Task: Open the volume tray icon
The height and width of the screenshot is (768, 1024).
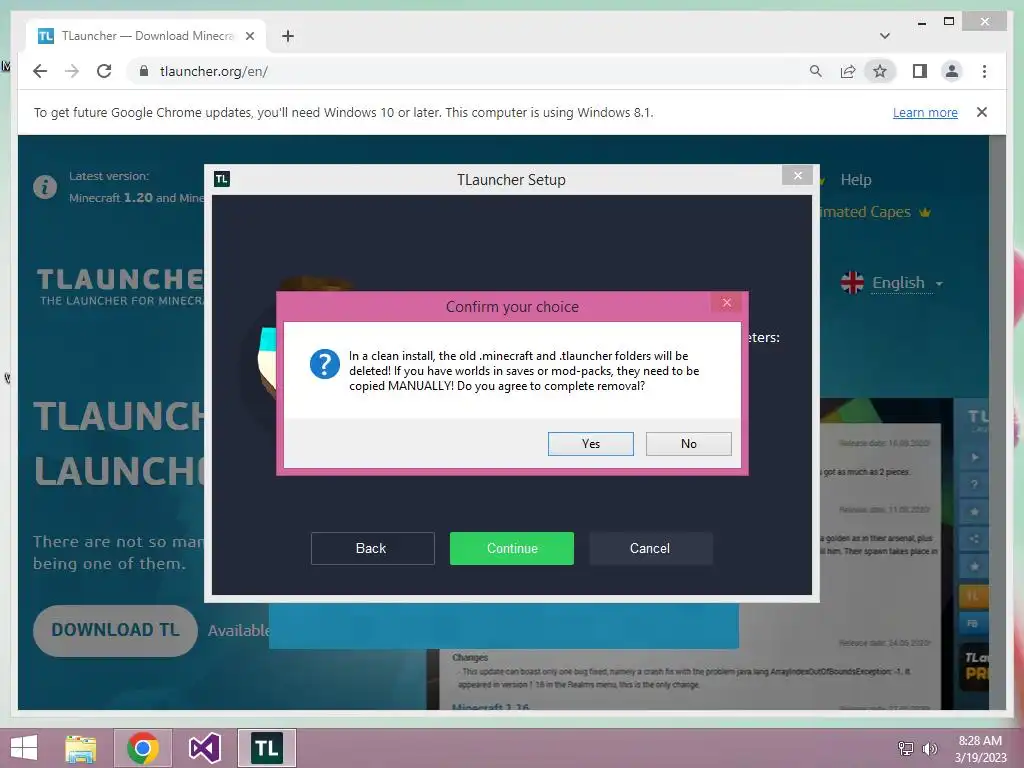Action: pyautogui.click(x=929, y=748)
